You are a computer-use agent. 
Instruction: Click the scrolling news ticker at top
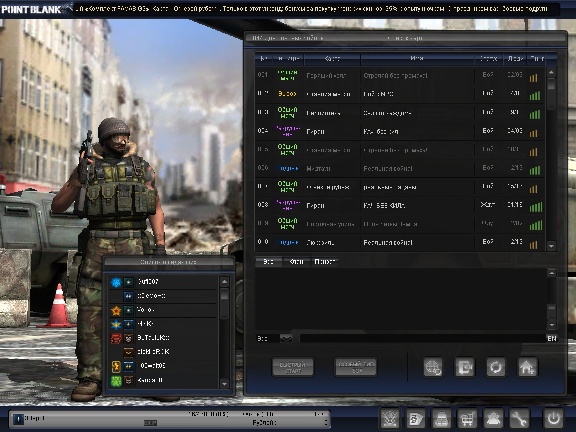click(x=317, y=9)
